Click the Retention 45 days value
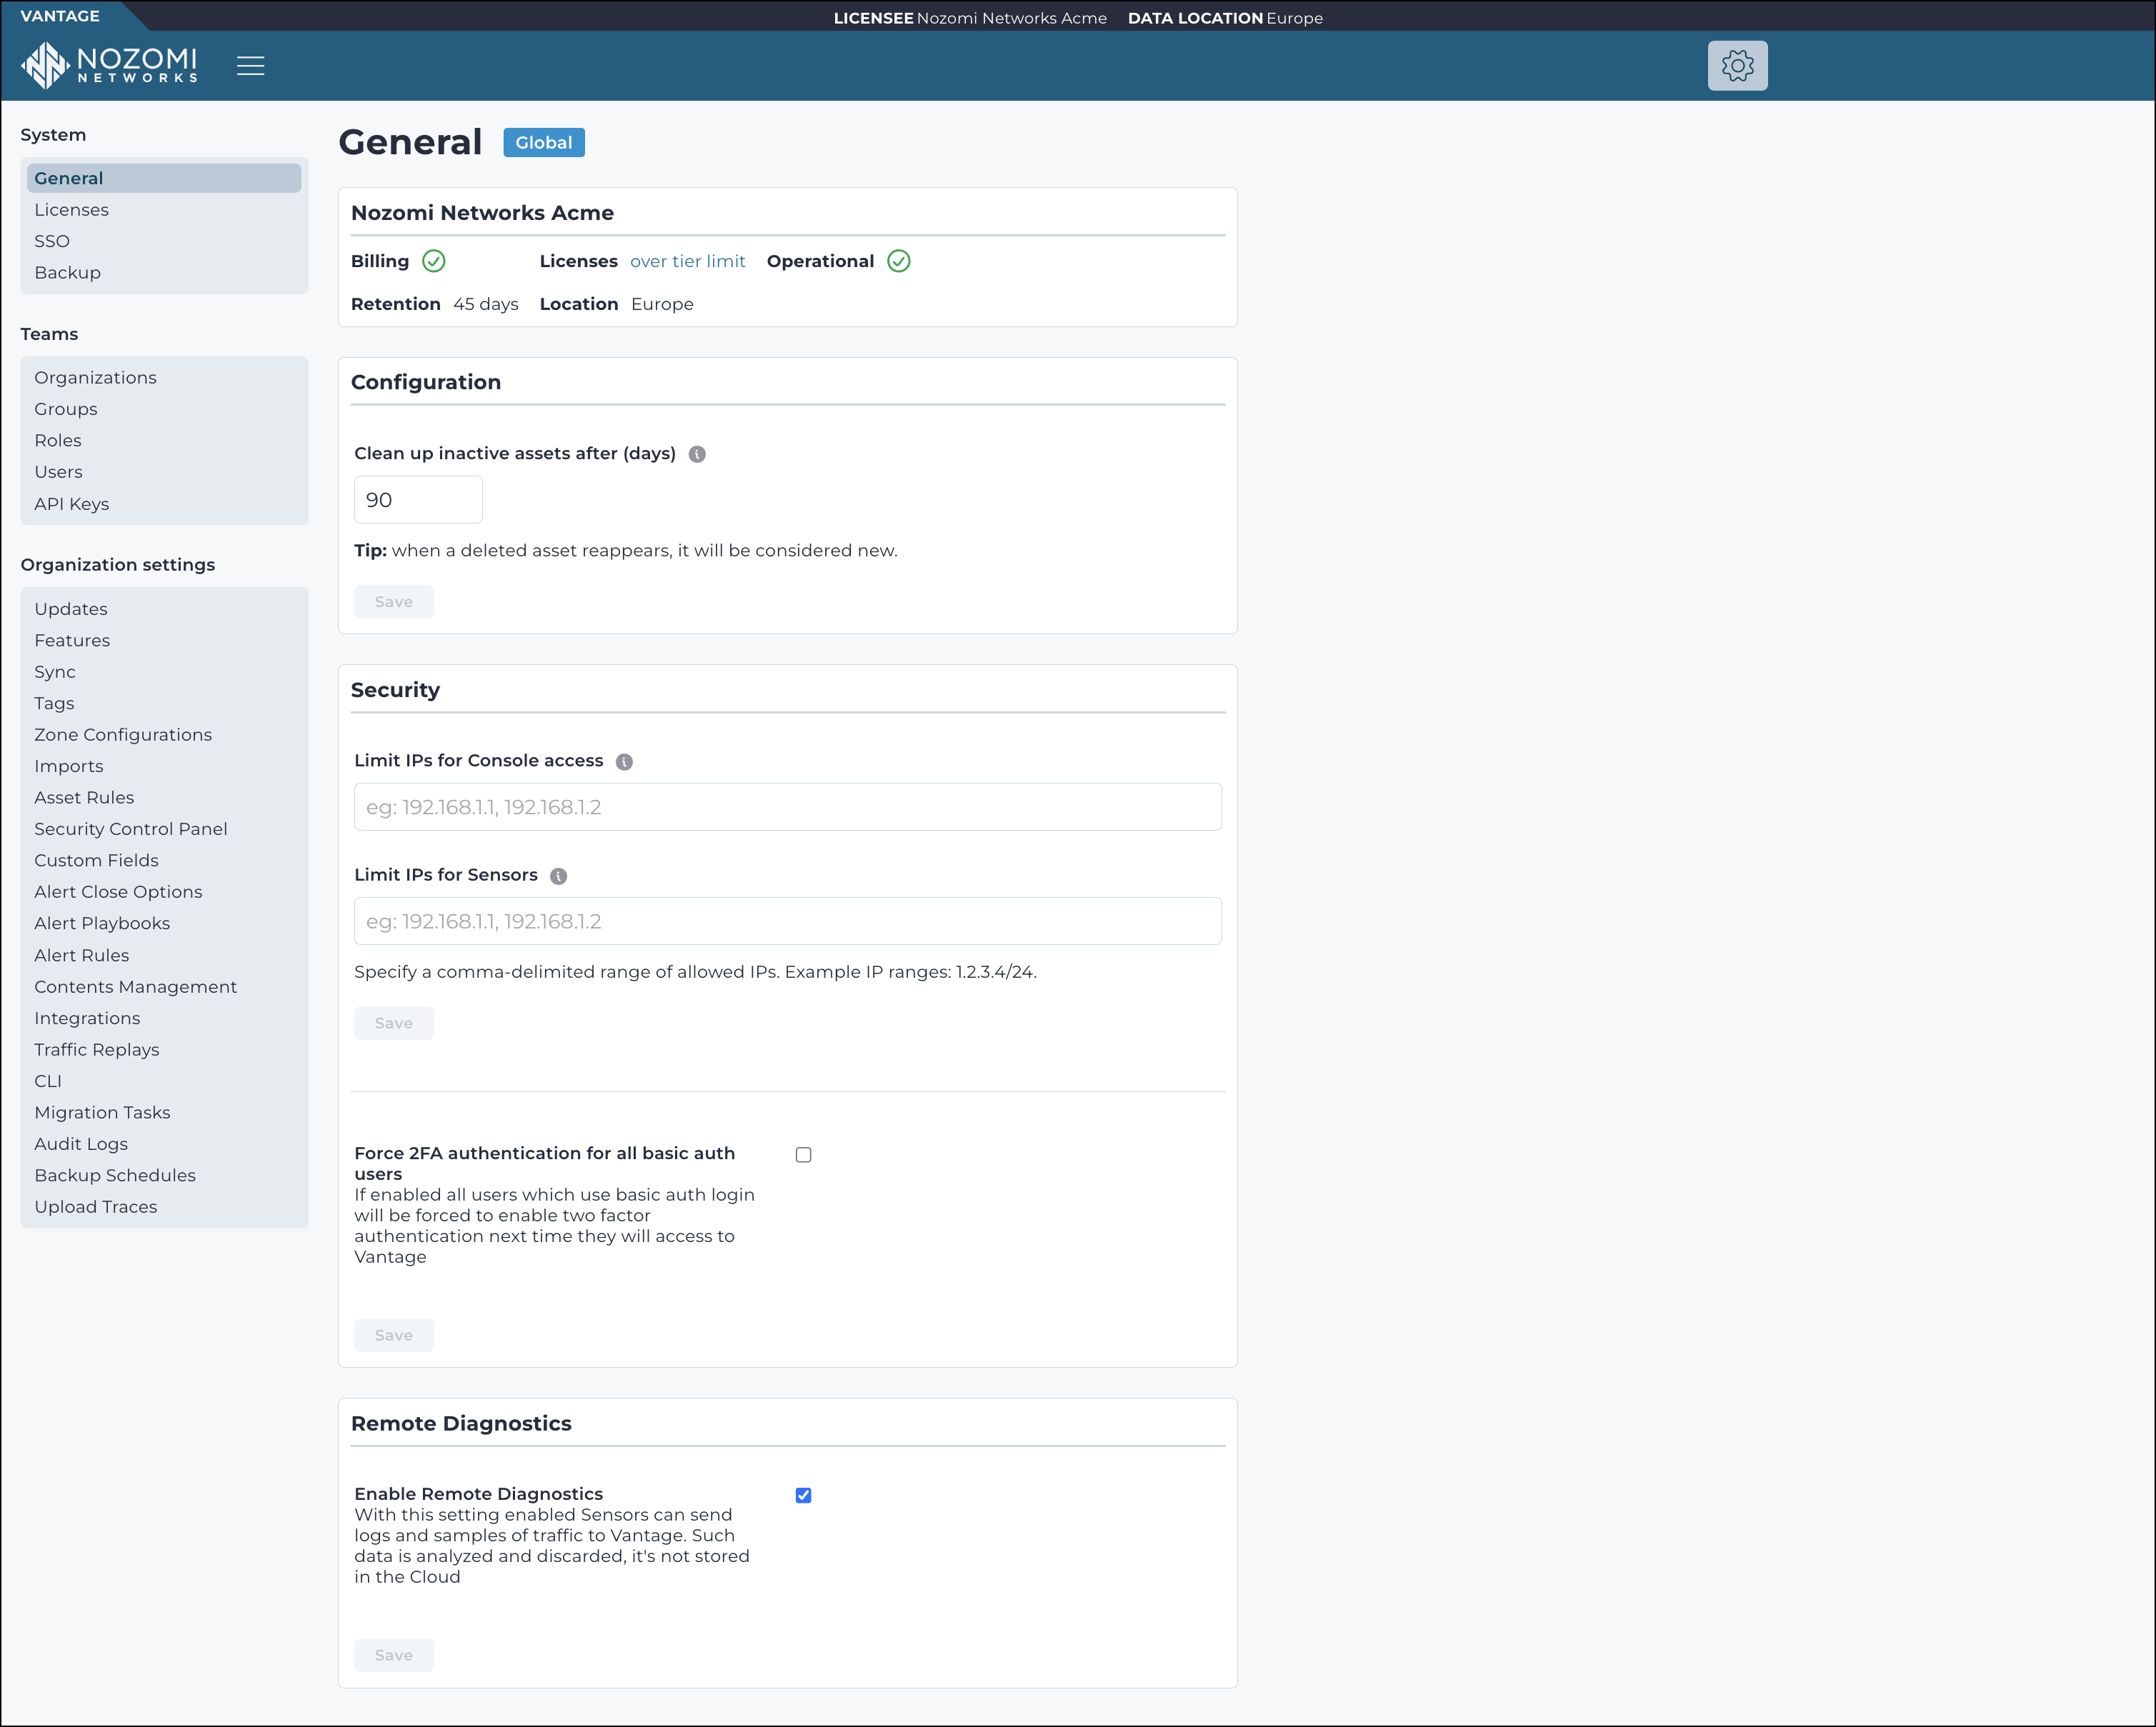This screenshot has height=1727, width=2156. (x=485, y=304)
